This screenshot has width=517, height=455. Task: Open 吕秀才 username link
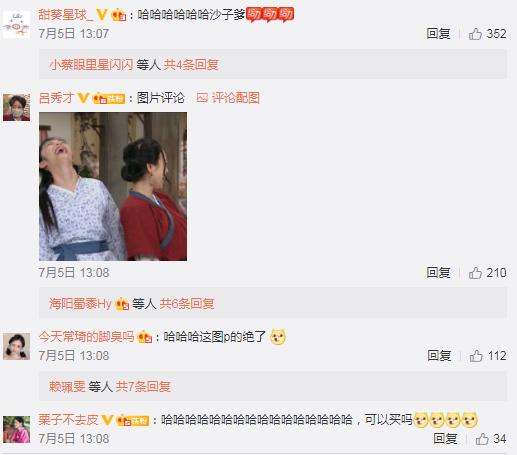tap(56, 98)
